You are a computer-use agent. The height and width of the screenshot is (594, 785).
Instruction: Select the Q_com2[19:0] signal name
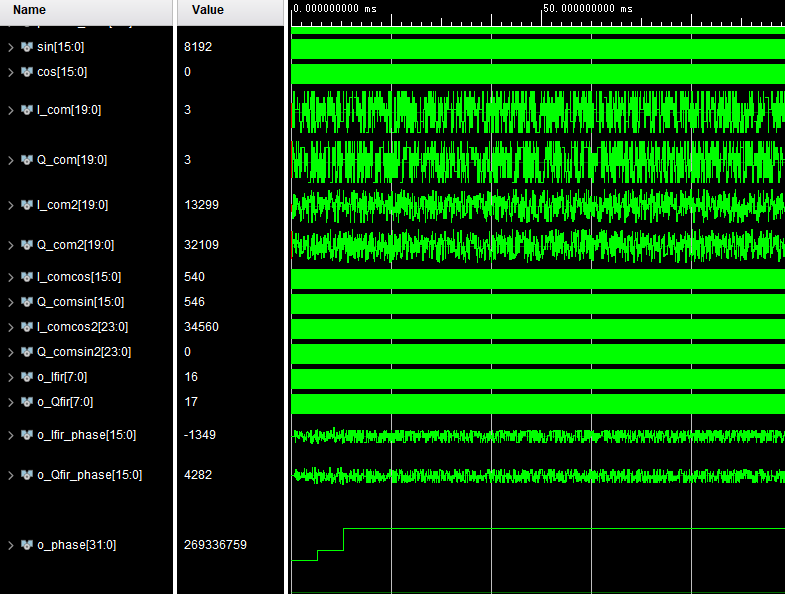point(76,245)
